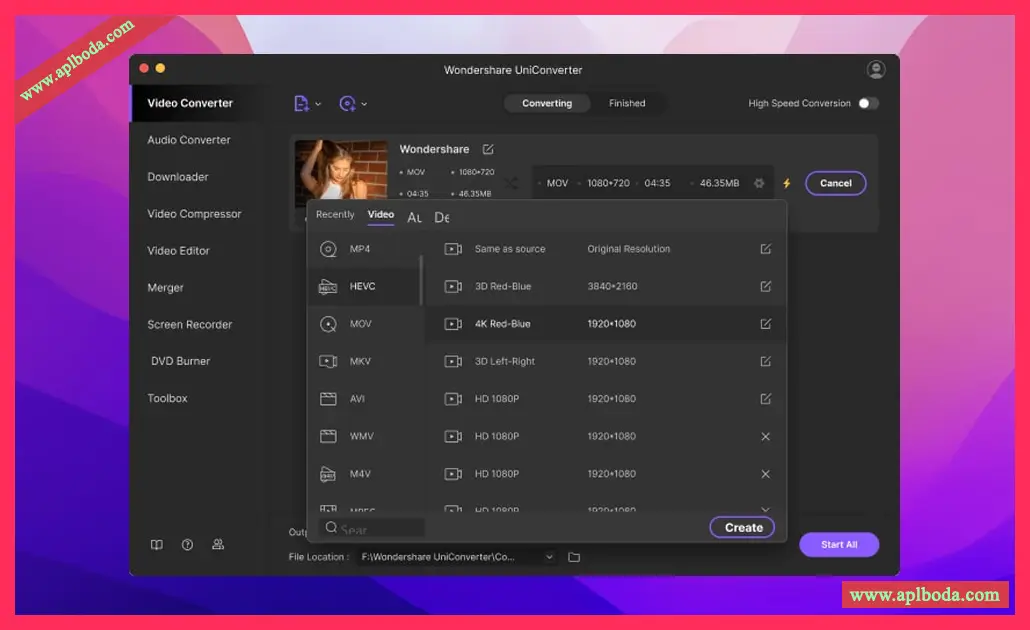
Task: Open conversion settings gear icon
Action: tap(759, 184)
